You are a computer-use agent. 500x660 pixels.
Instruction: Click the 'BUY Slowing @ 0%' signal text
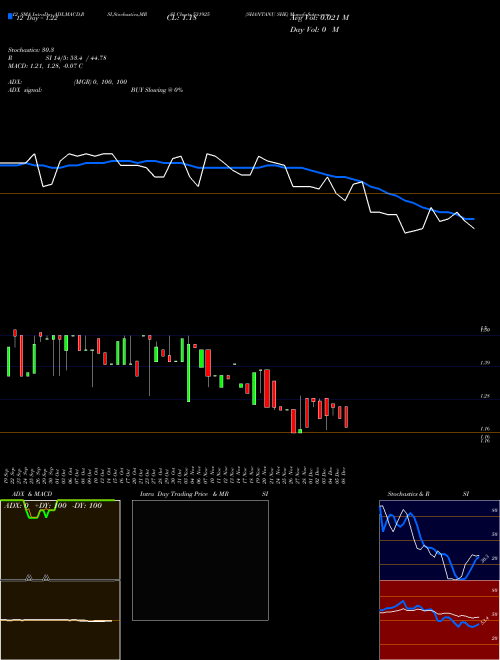(x=157, y=90)
